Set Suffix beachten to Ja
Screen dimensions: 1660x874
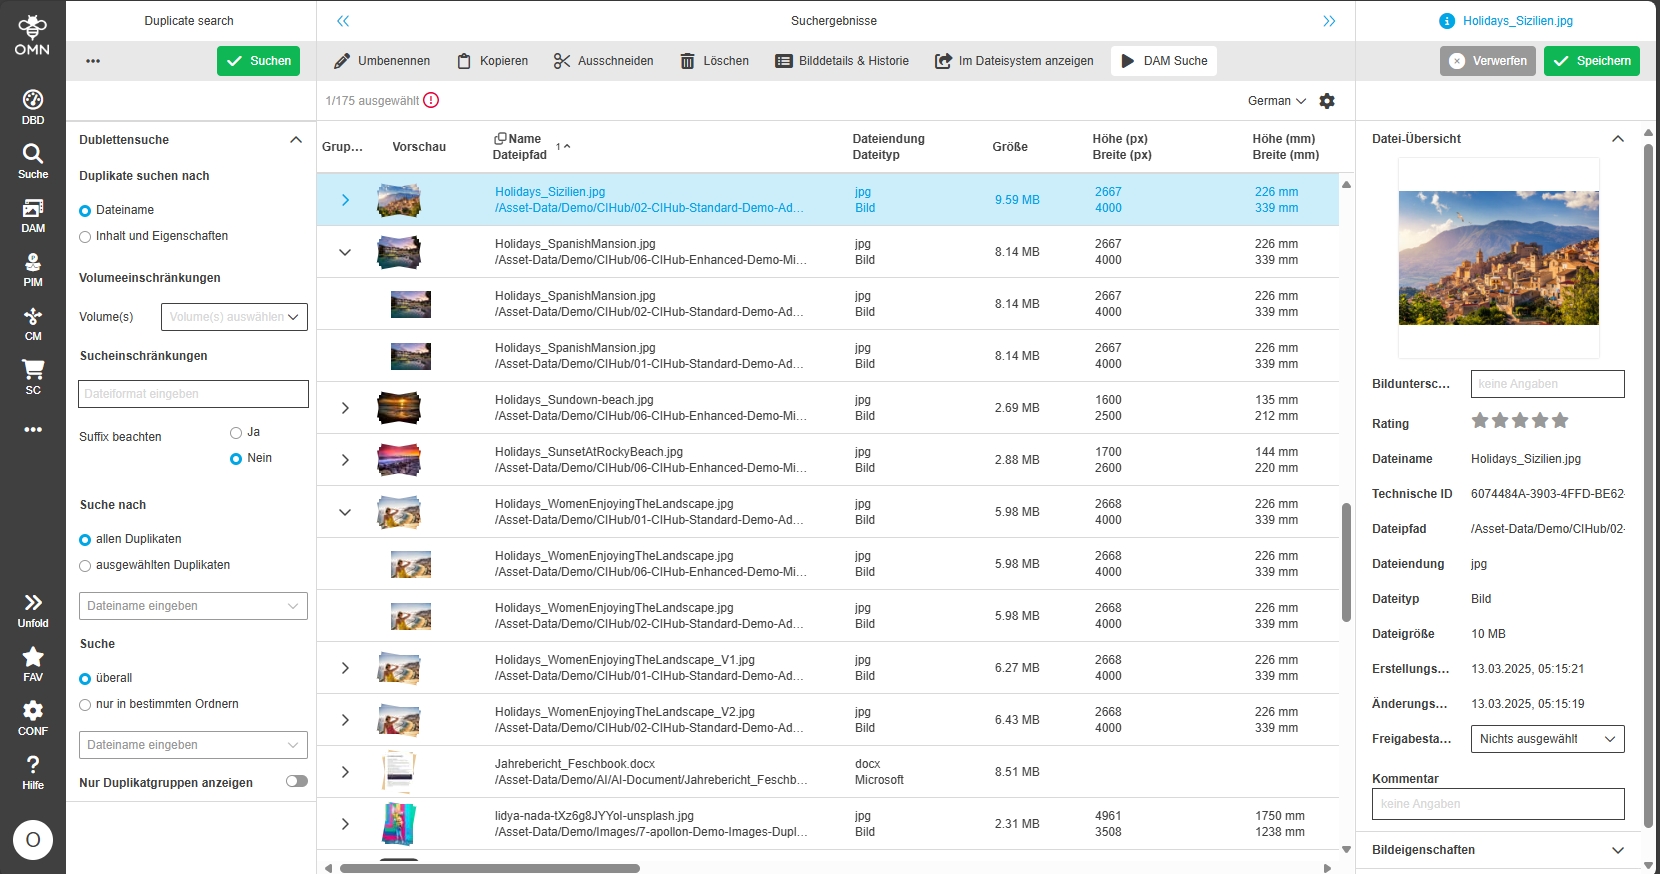pyautogui.click(x=236, y=433)
